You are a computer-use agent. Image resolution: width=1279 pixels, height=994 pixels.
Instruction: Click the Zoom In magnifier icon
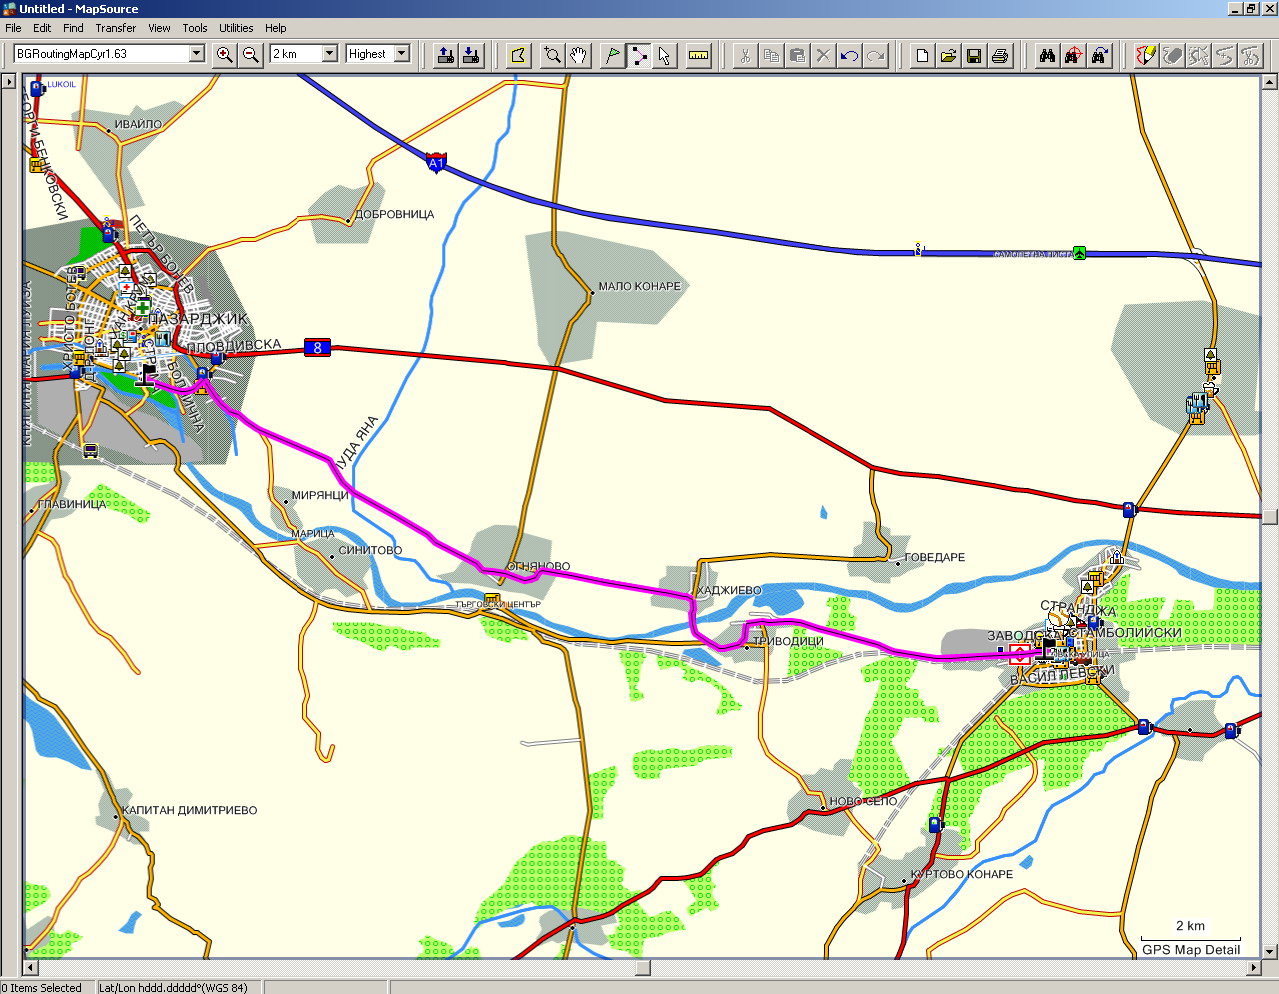[225, 55]
